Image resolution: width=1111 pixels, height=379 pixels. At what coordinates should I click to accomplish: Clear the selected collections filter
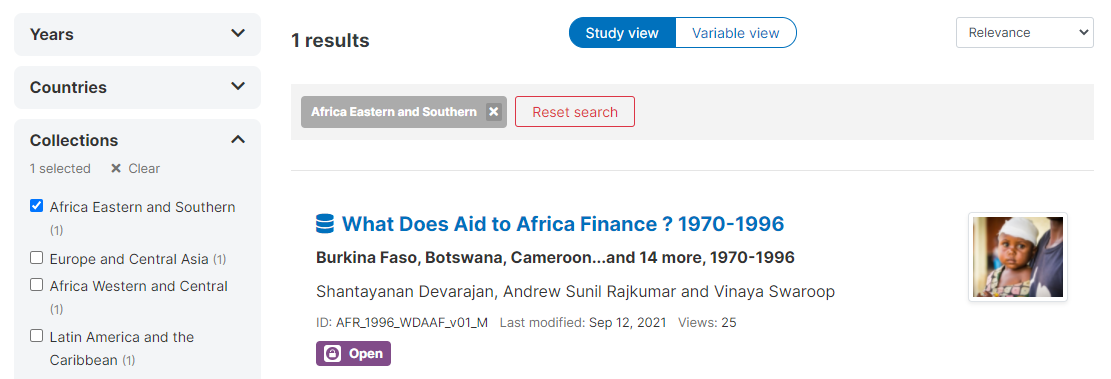(135, 169)
